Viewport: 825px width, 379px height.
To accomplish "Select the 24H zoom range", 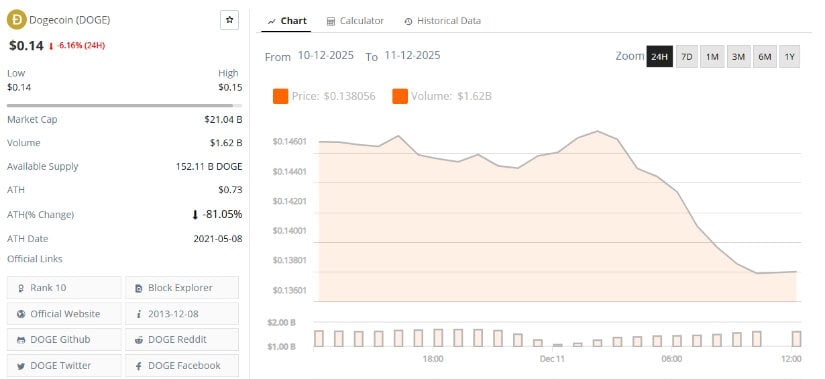I will 659,57.
